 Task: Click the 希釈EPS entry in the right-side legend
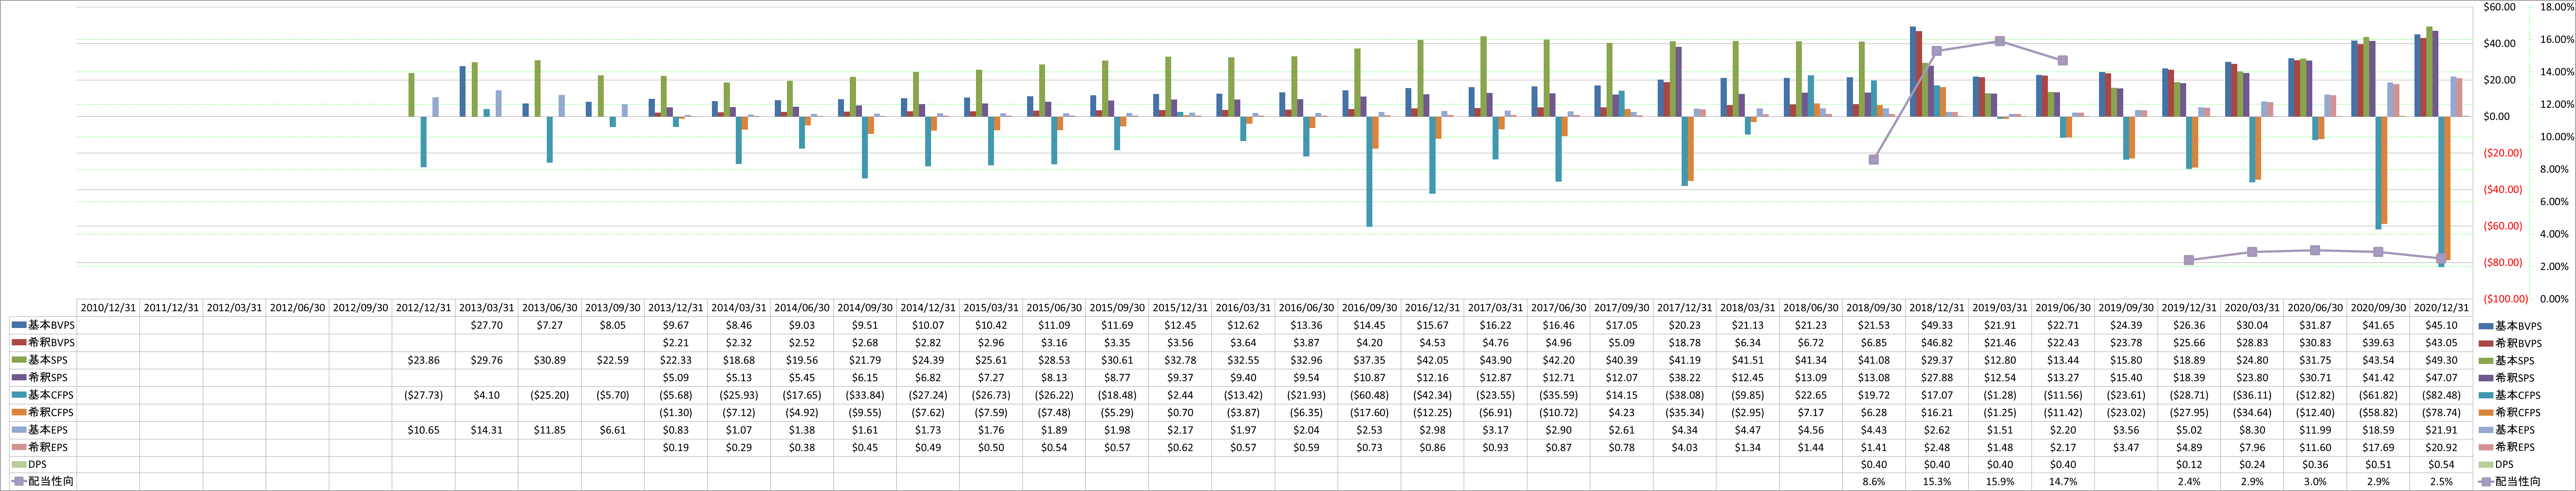(x=2507, y=447)
